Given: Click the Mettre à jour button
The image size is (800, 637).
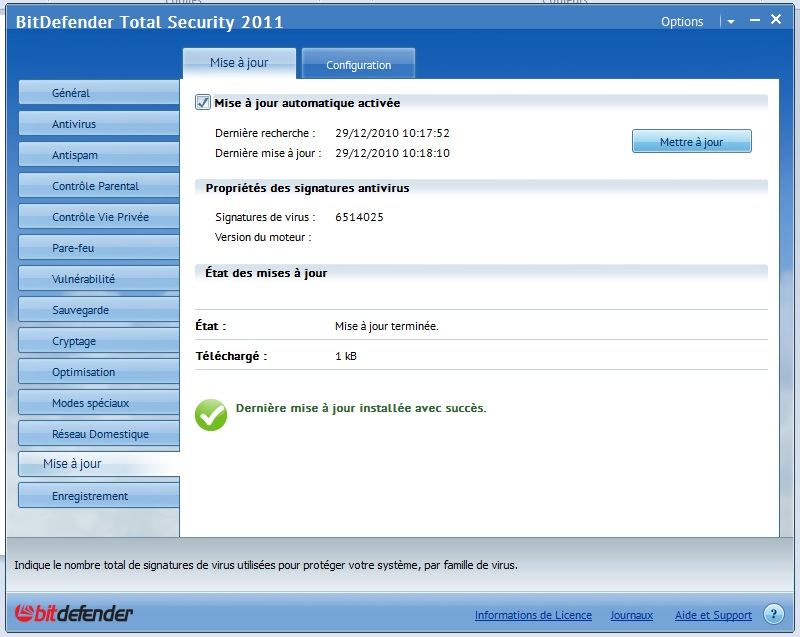Looking at the screenshot, I should 691,141.
